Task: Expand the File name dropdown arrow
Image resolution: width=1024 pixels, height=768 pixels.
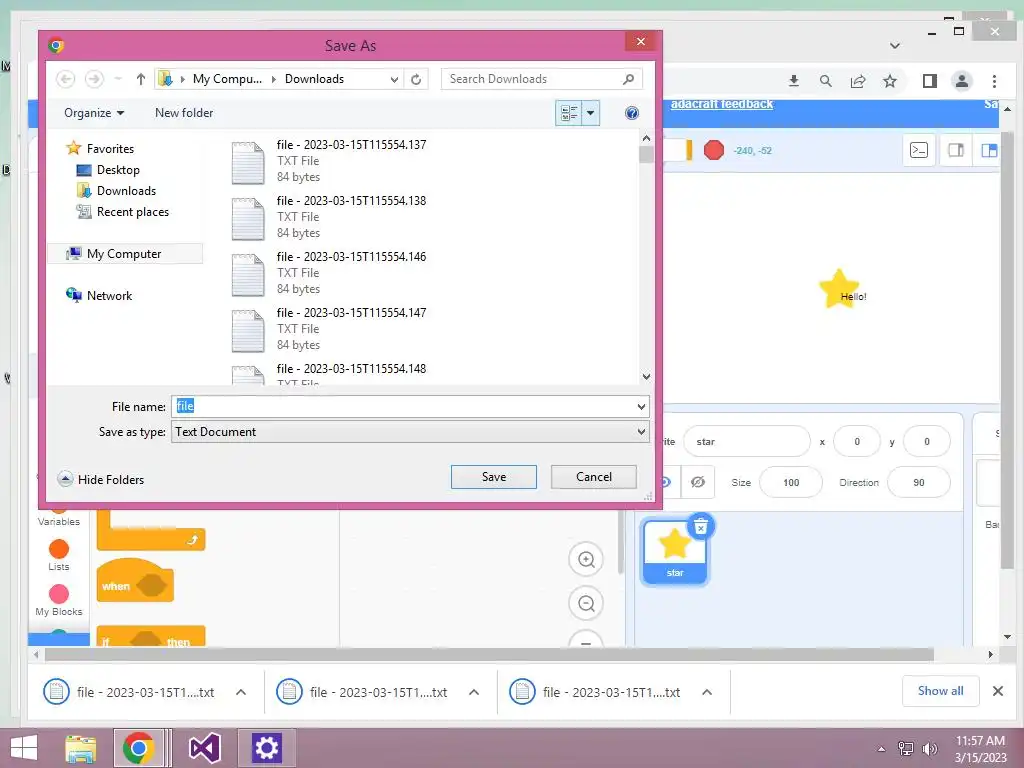Action: 641,407
